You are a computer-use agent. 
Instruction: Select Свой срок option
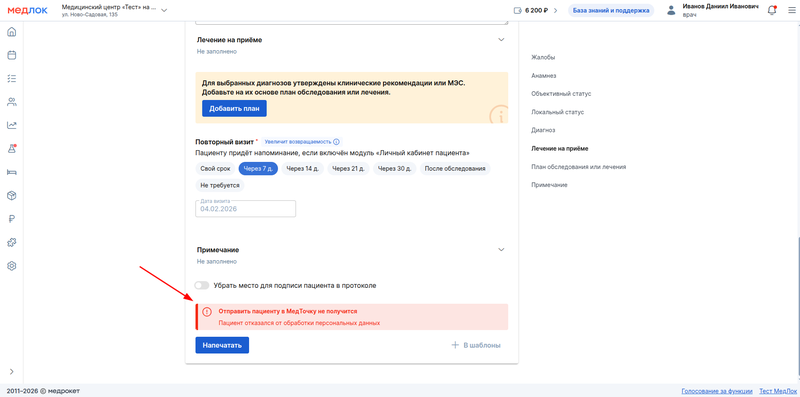[x=215, y=169]
